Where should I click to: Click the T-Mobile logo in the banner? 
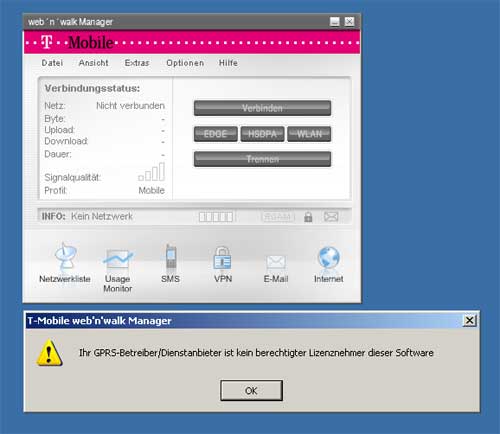[77, 42]
